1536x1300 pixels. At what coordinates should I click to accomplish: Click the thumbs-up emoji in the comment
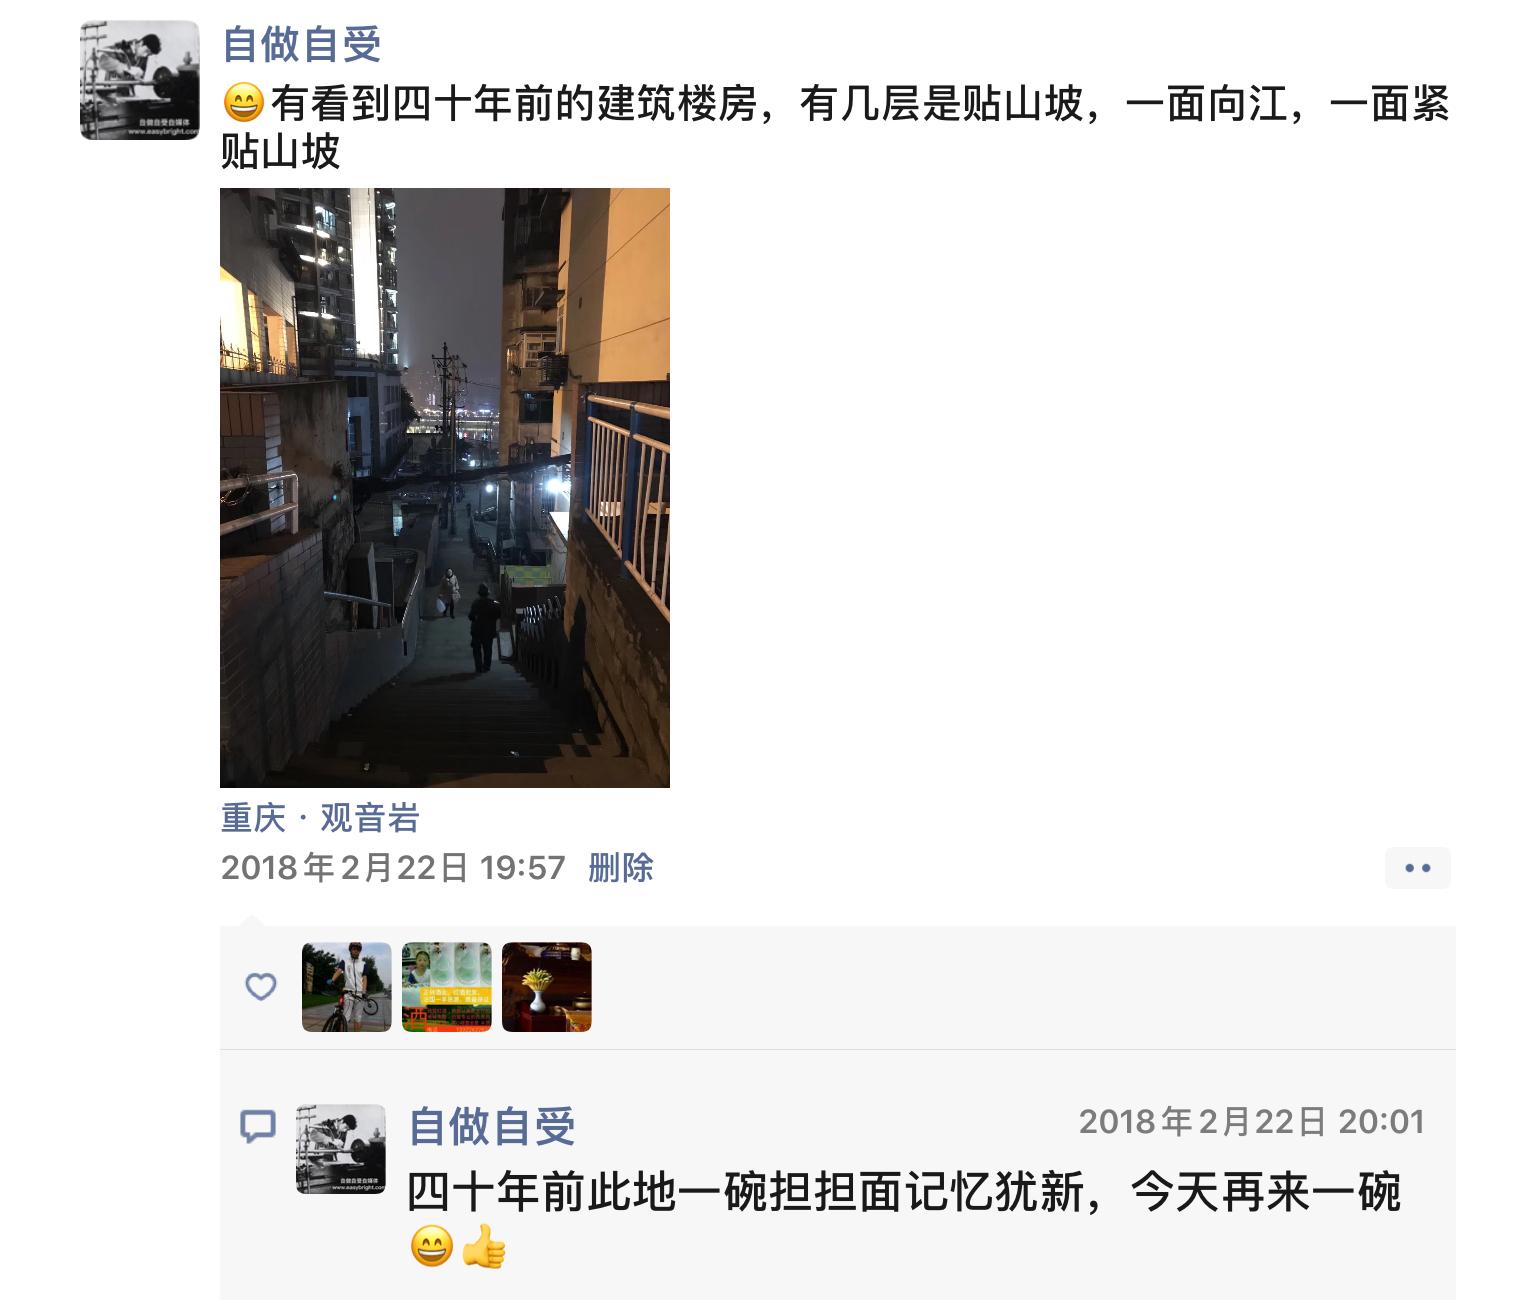484,1247
